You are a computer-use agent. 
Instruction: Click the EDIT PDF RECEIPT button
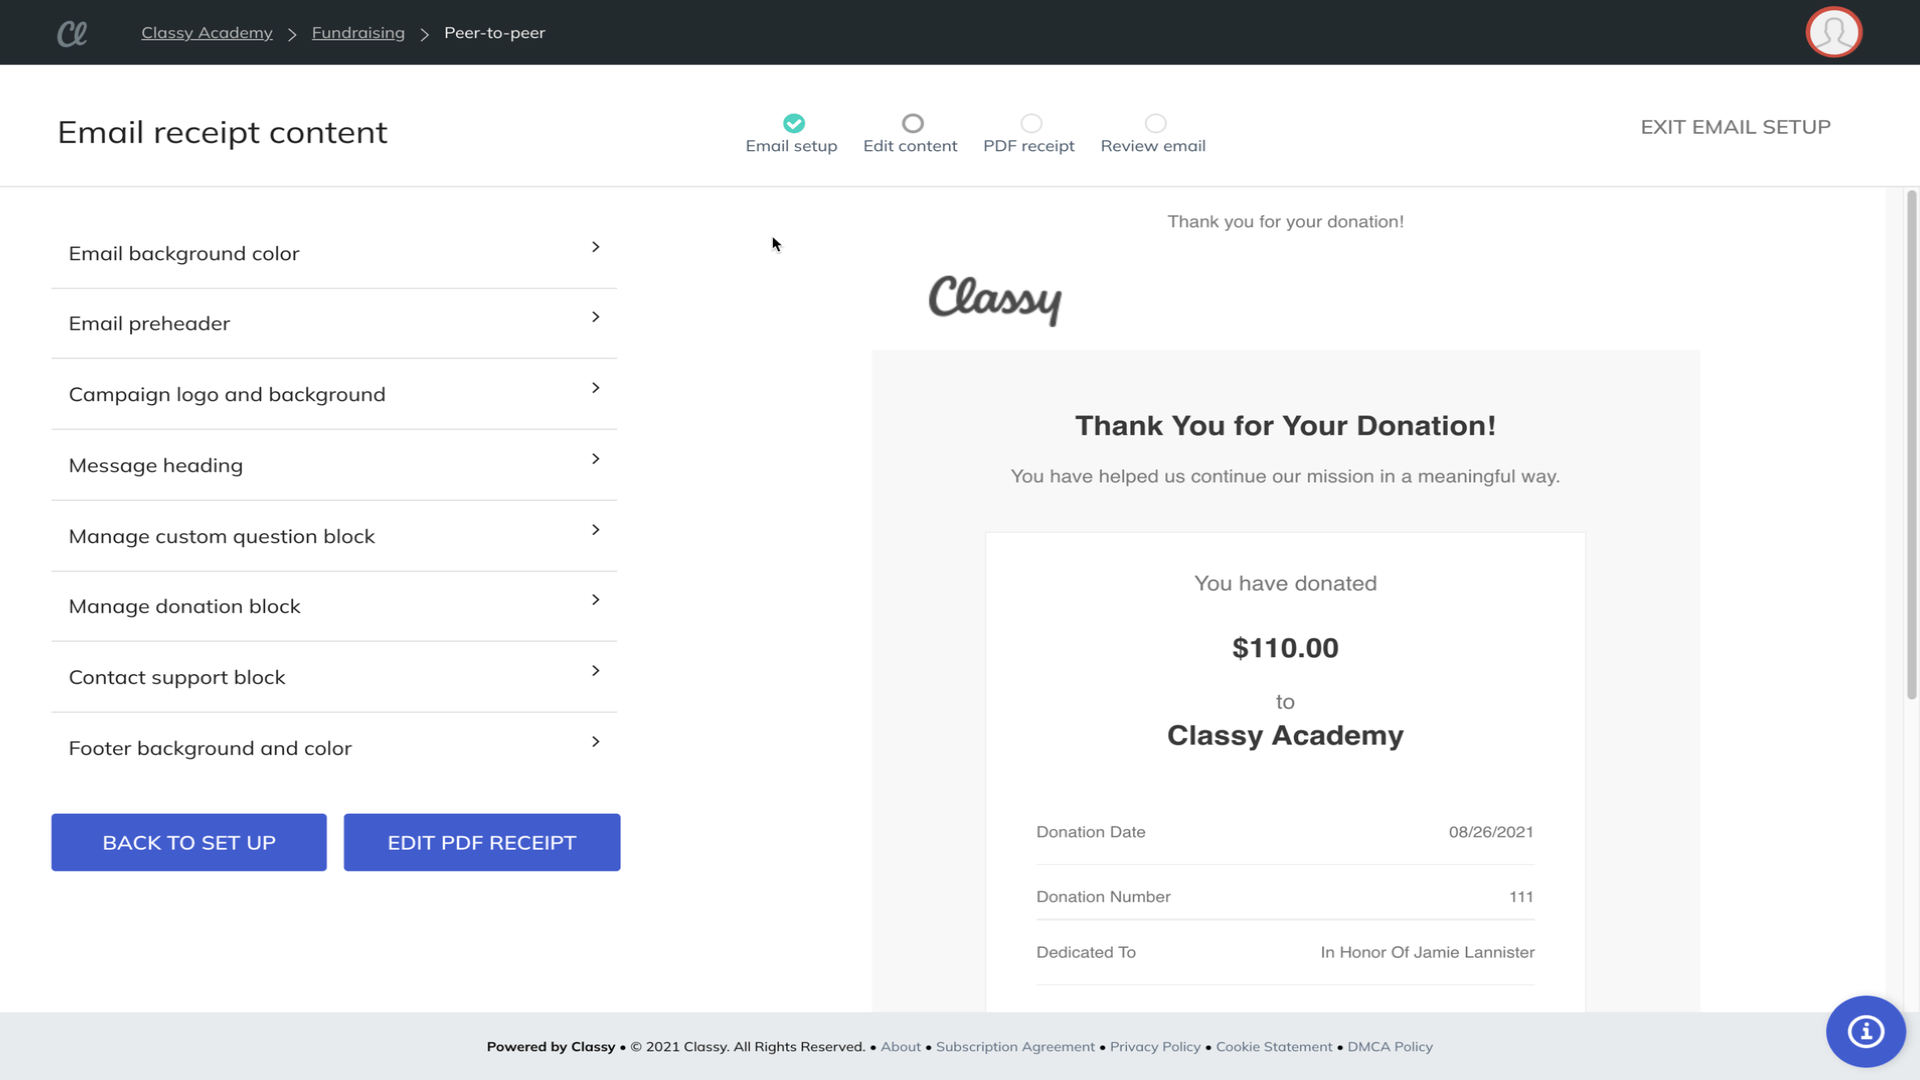(x=481, y=841)
